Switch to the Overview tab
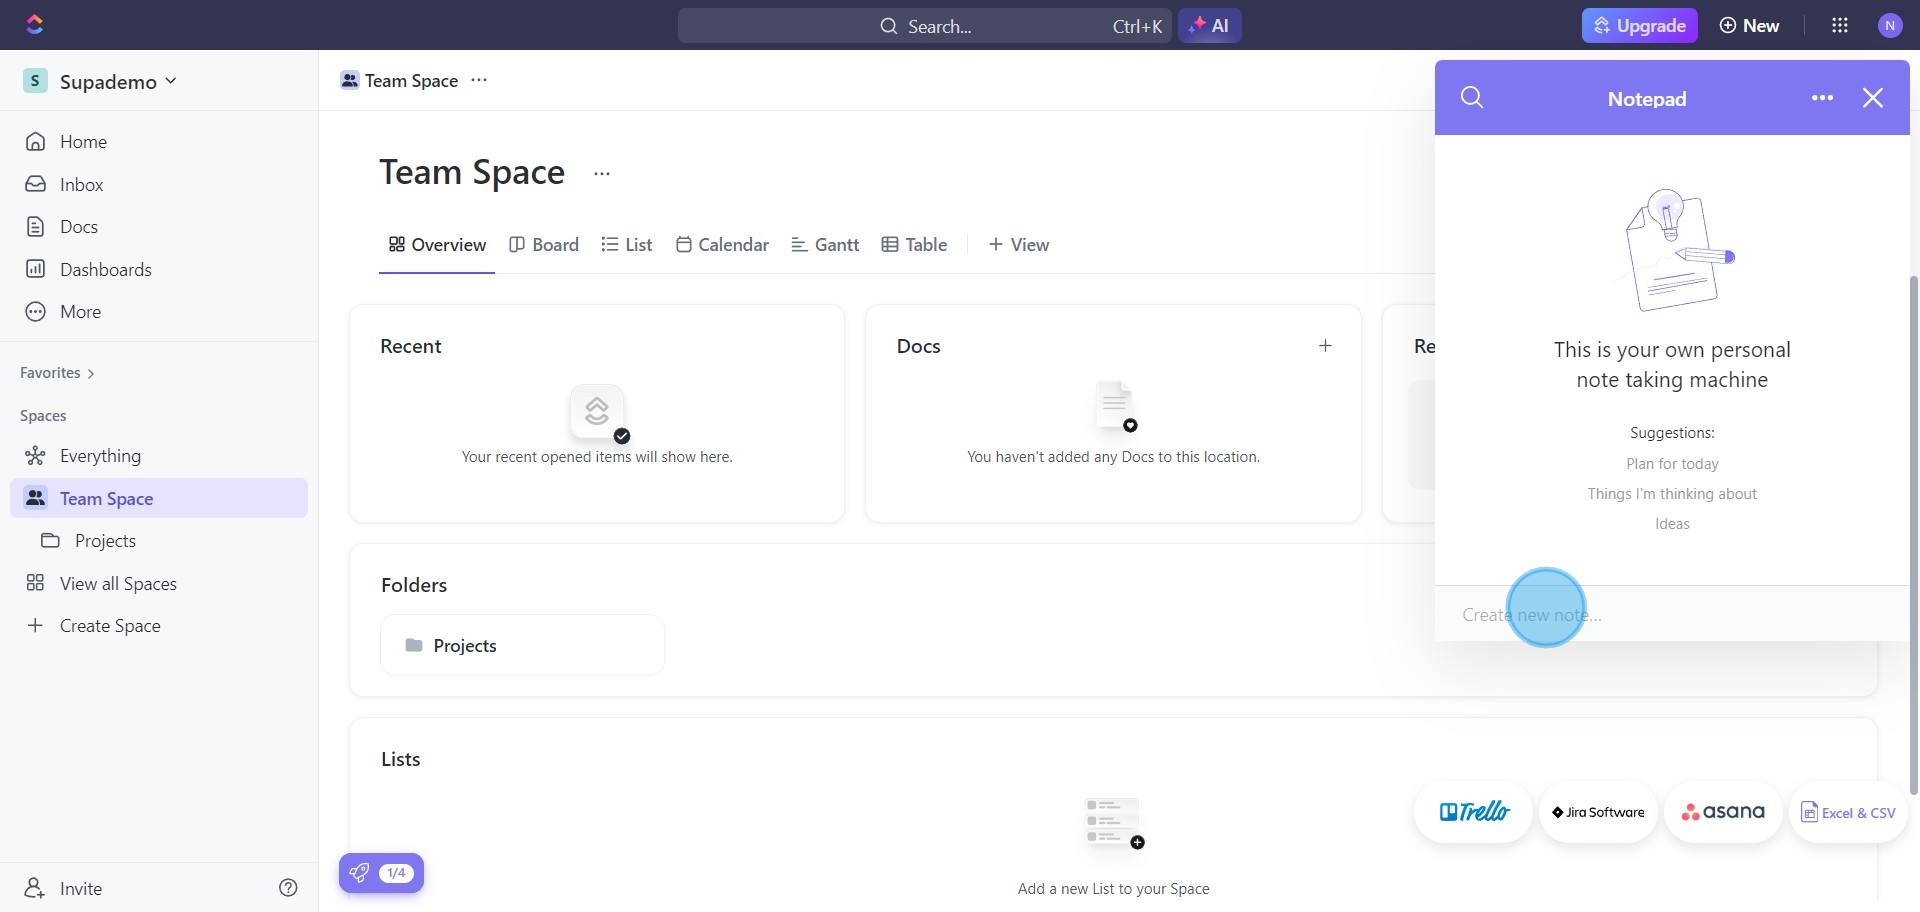This screenshot has height=912, width=1920. [x=437, y=245]
